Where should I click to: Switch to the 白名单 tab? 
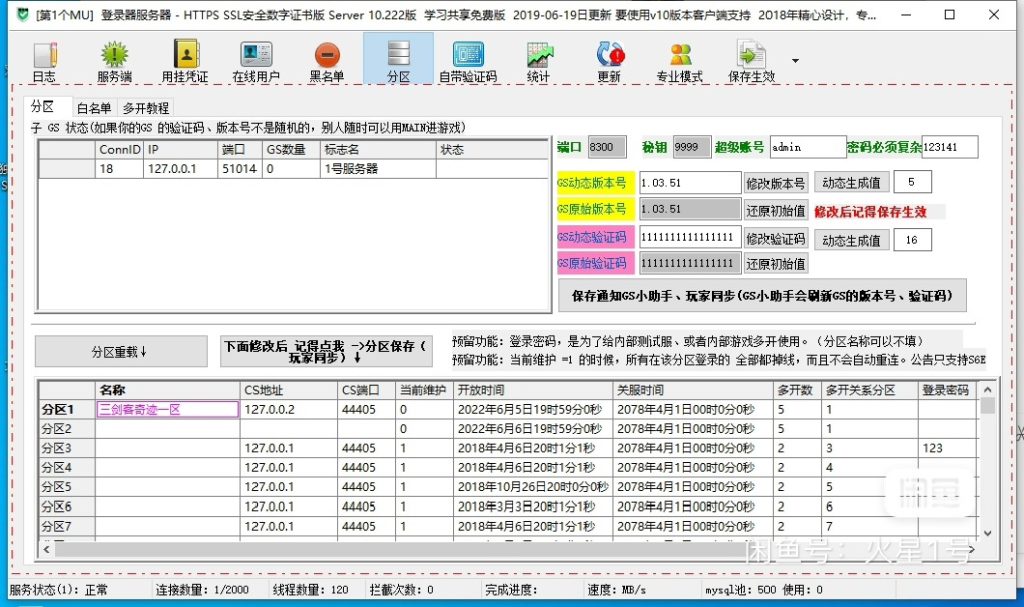tap(94, 108)
